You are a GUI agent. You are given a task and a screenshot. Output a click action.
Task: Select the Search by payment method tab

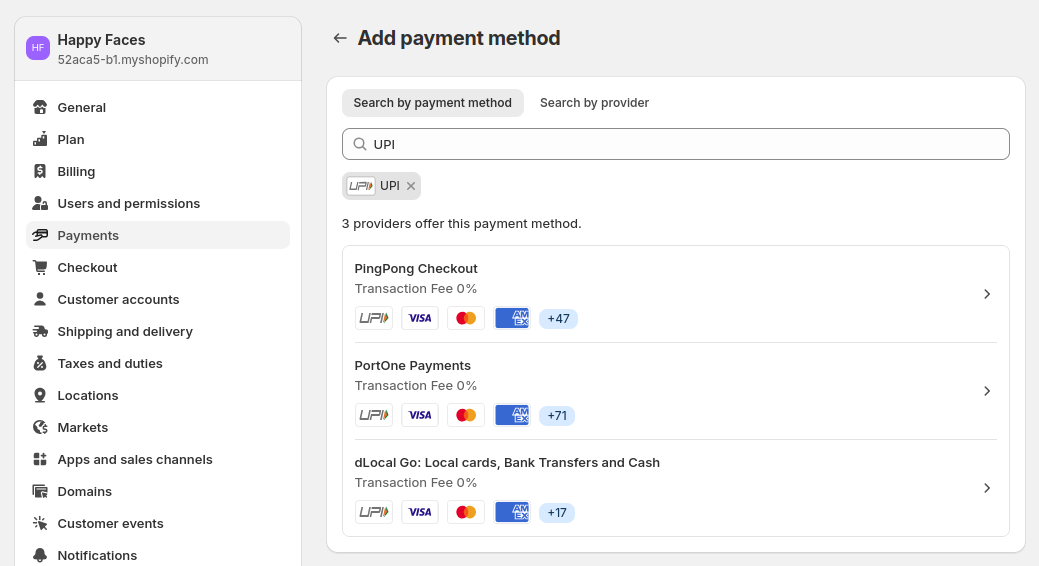(433, 103)
